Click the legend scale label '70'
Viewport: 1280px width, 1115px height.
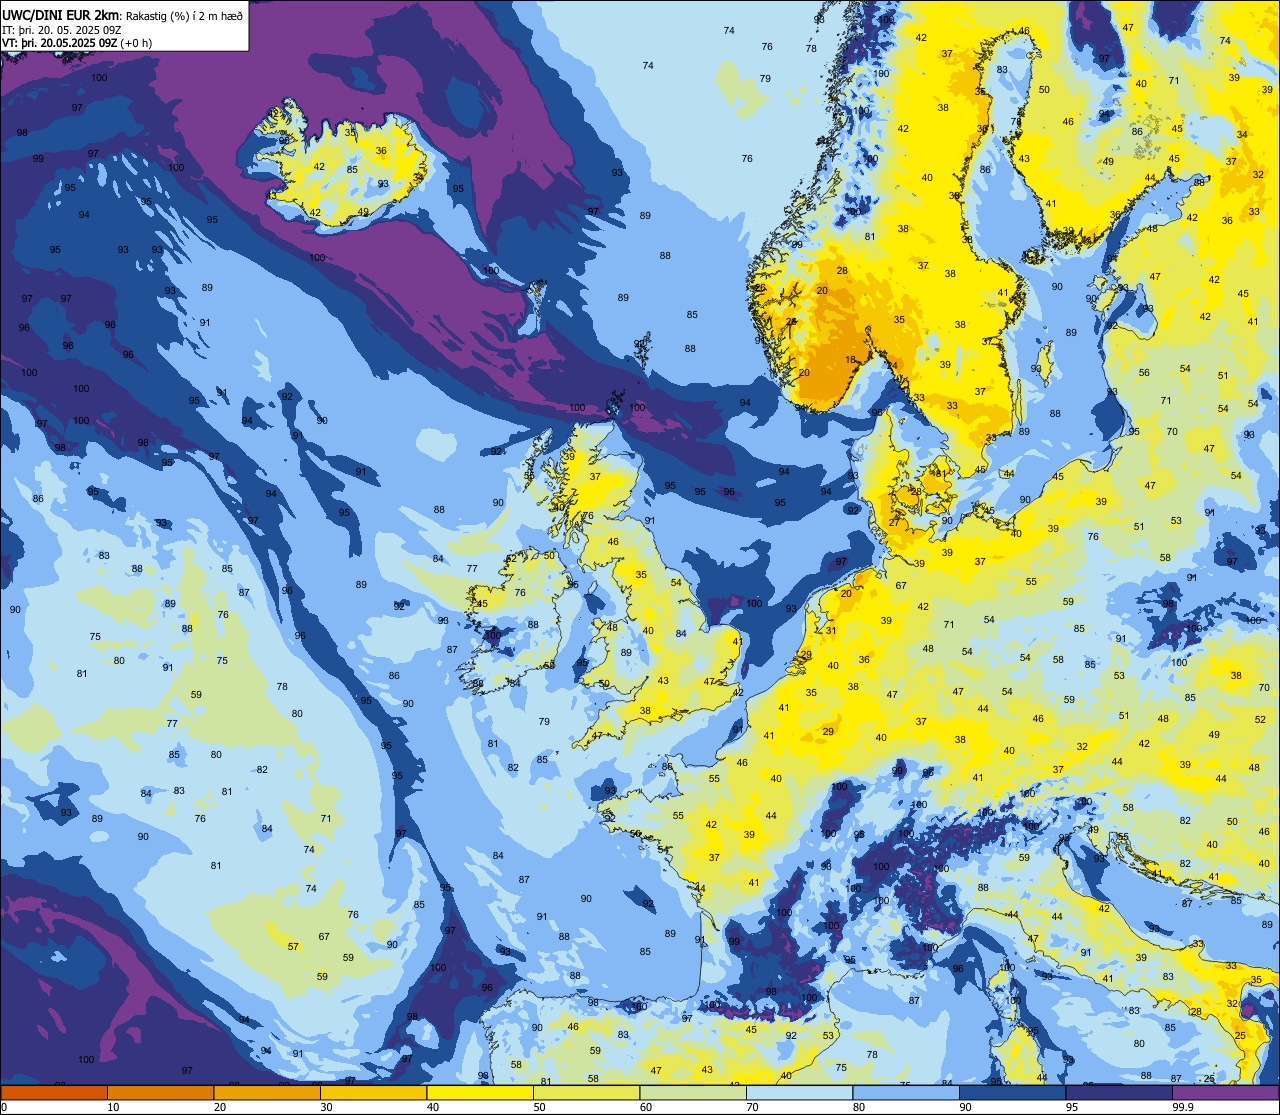click(752, 1107)
